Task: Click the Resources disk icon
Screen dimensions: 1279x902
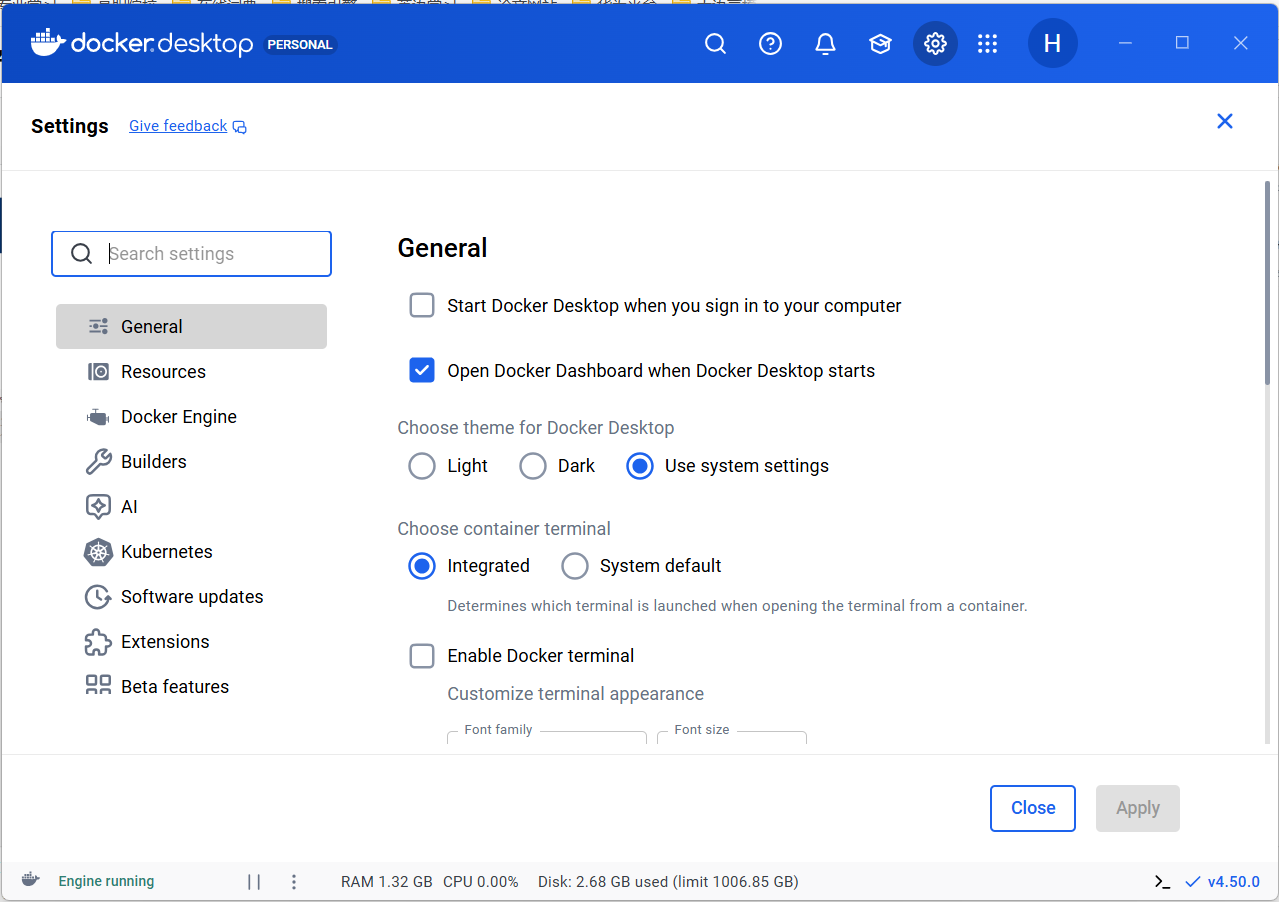Action: click(x=98, y=371)
